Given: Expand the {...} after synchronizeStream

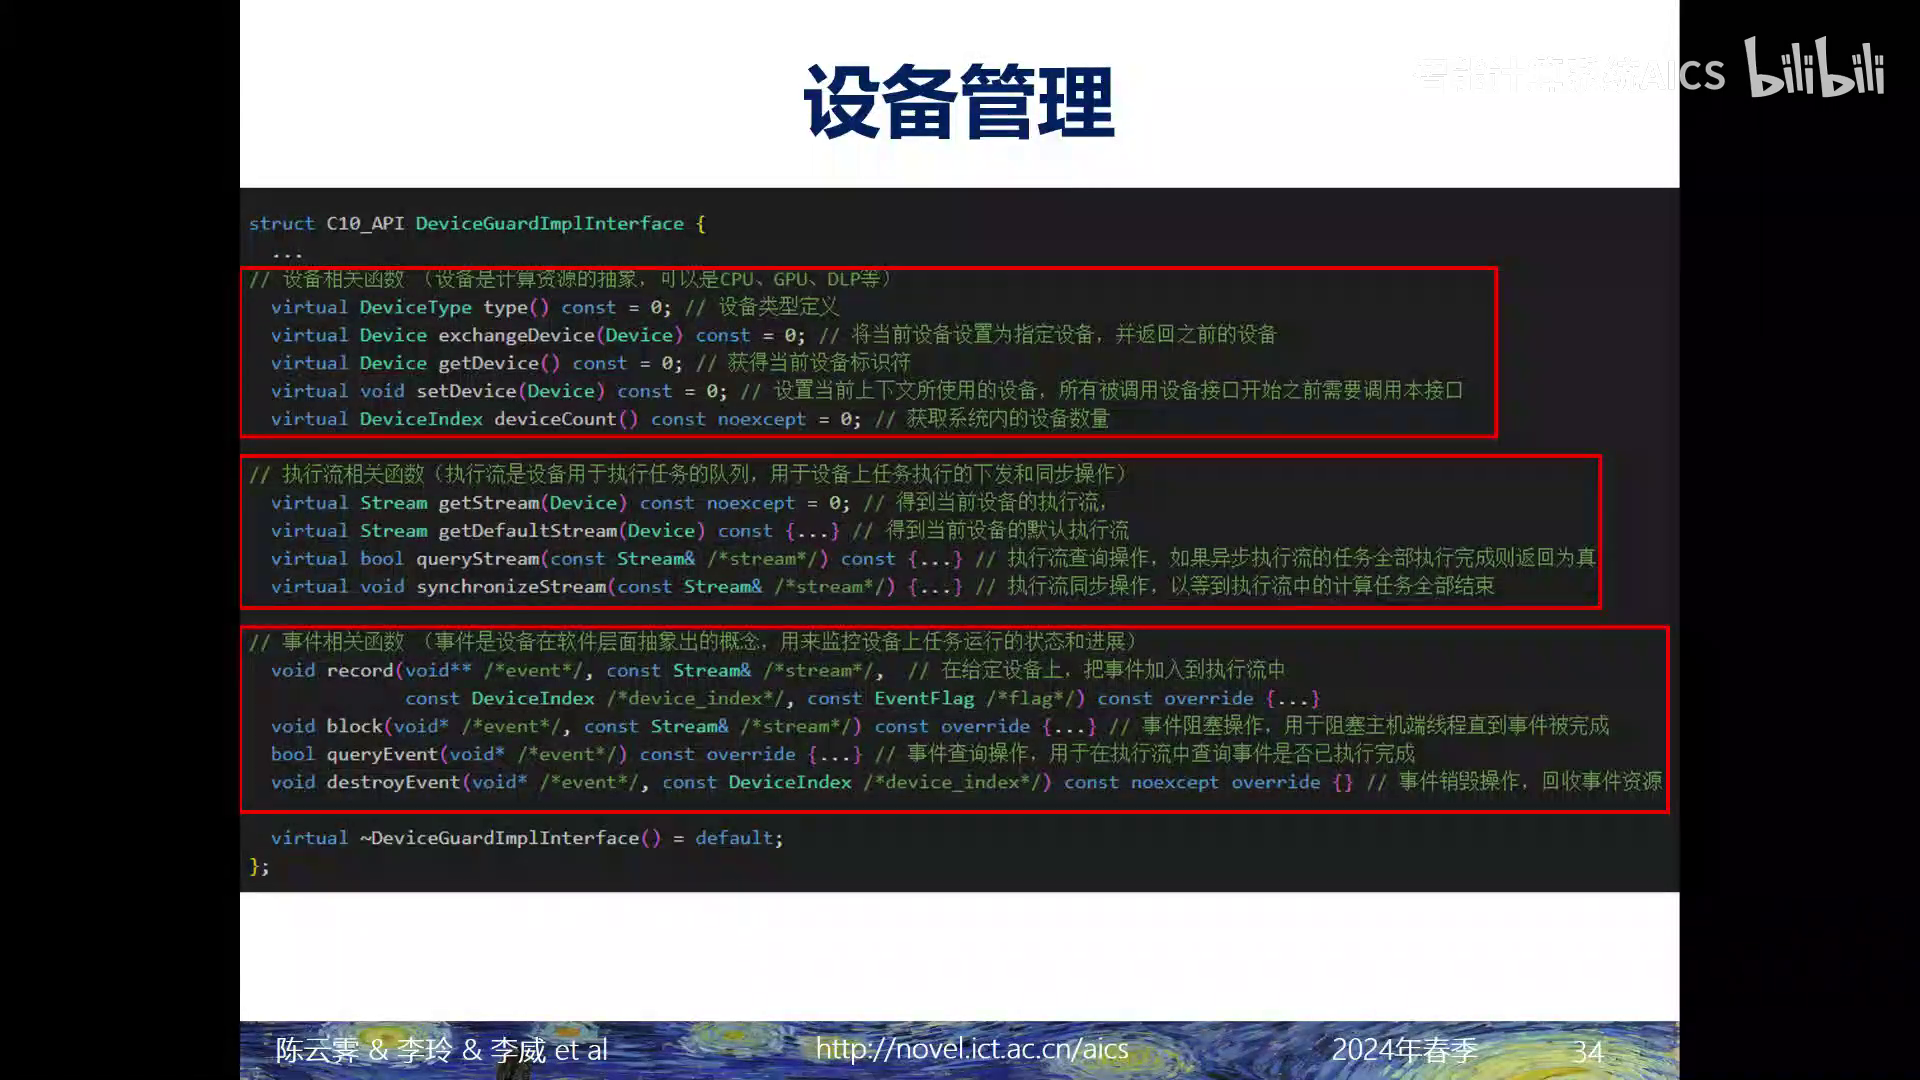Looking at the screenshot, I should pos(934,587).
